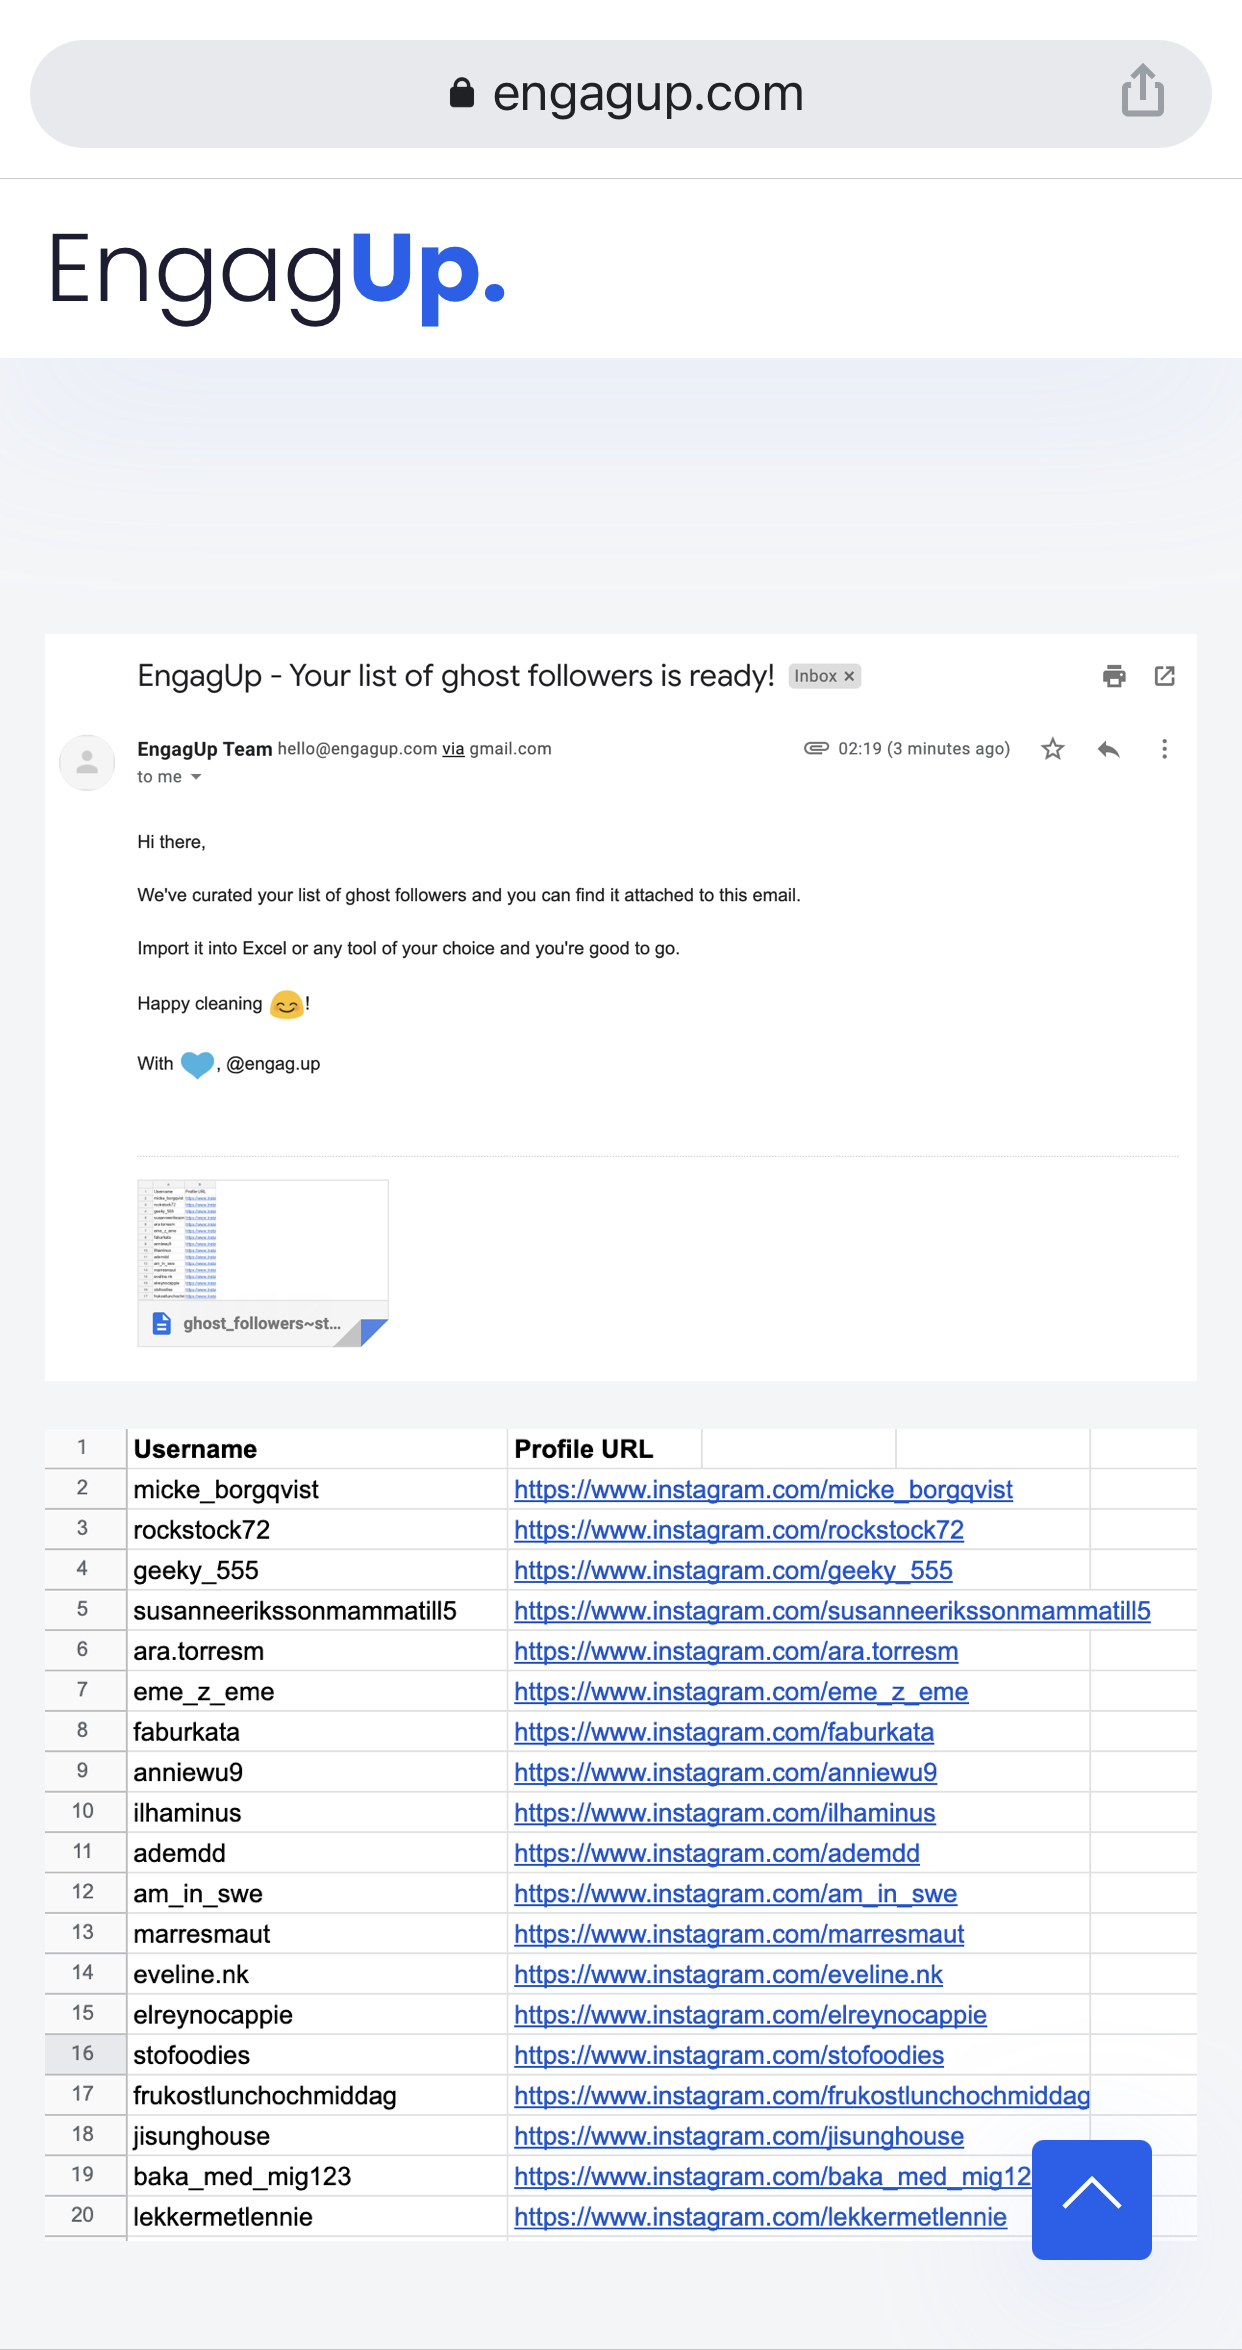Click the reply arrow icon

[1108, 749]
